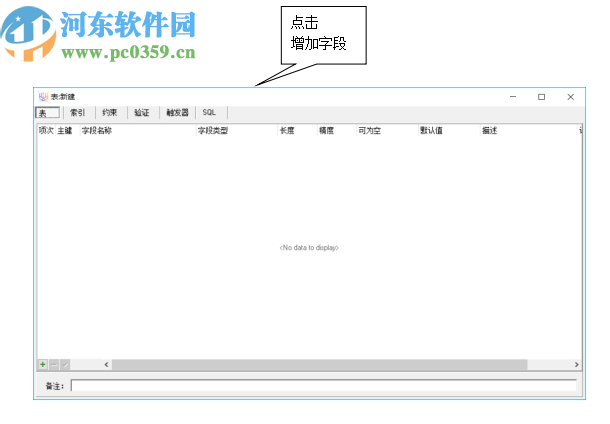The height and width of the screenshot is (424, 610).
Task: Click the 字段类型 column header
Action: point(237,130)
